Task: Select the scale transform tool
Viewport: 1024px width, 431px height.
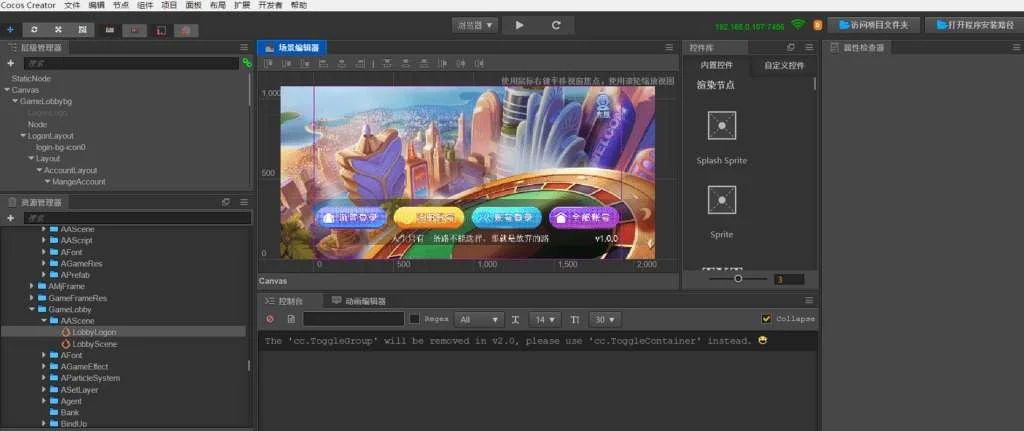Action: click(58, 29)
